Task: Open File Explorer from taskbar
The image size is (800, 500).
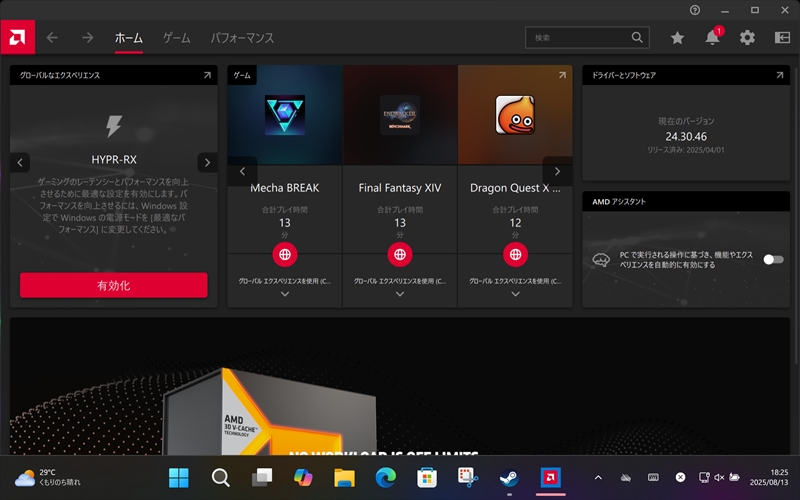Action: 344,478
